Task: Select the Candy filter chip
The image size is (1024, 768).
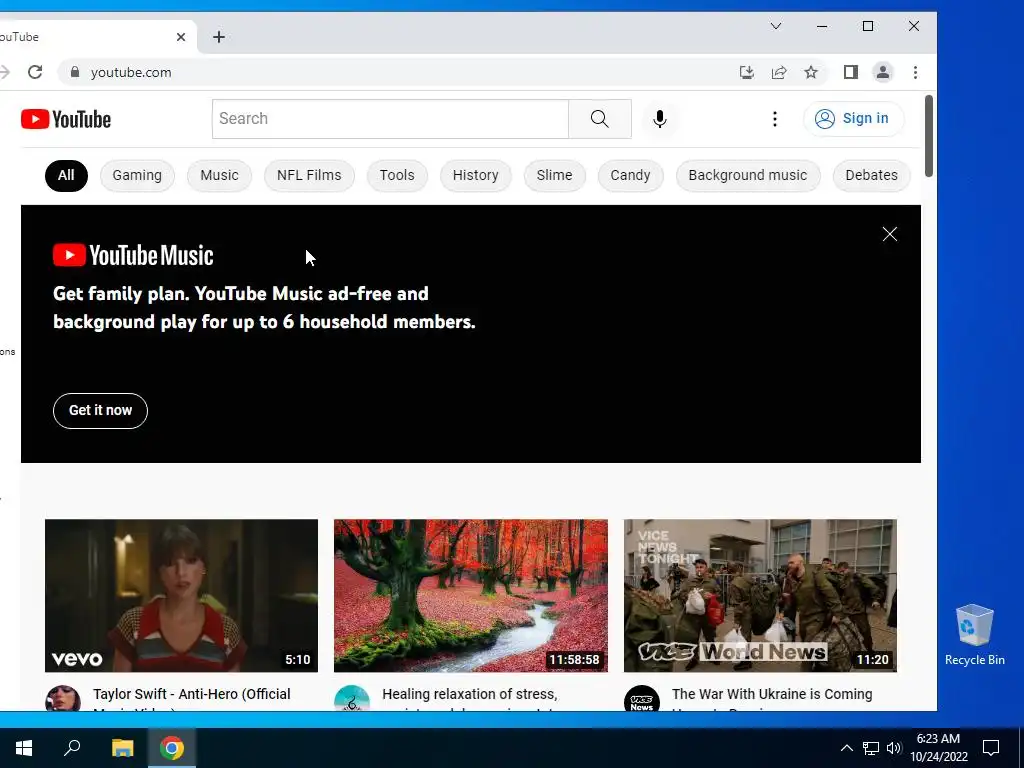Action: pos(630,176)
